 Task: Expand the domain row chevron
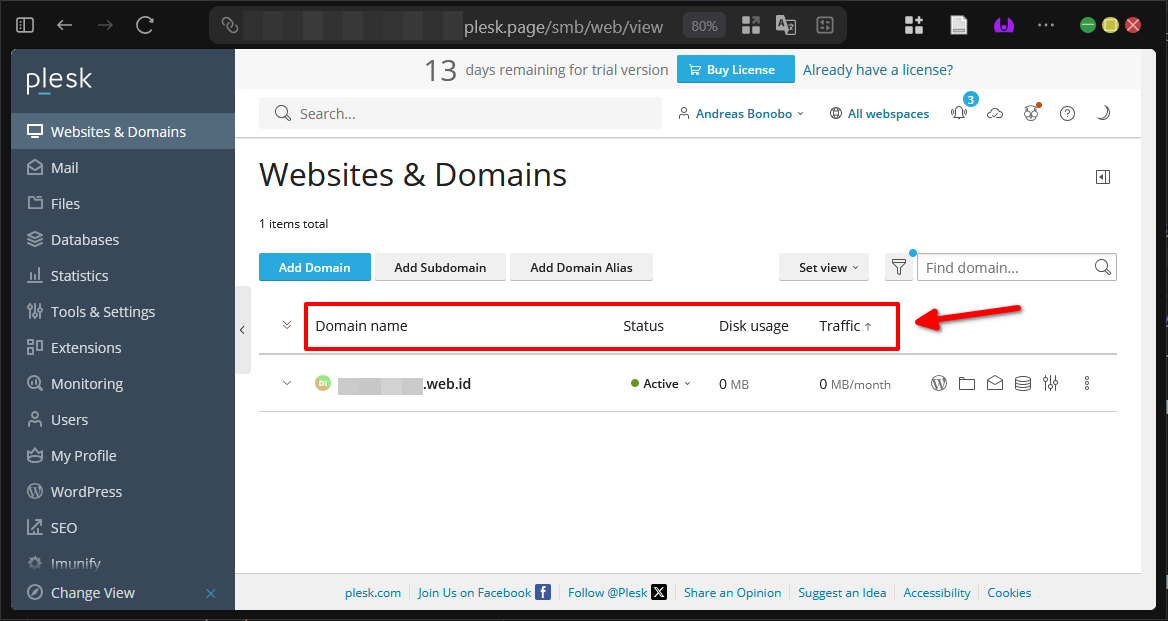click(287, 383)
